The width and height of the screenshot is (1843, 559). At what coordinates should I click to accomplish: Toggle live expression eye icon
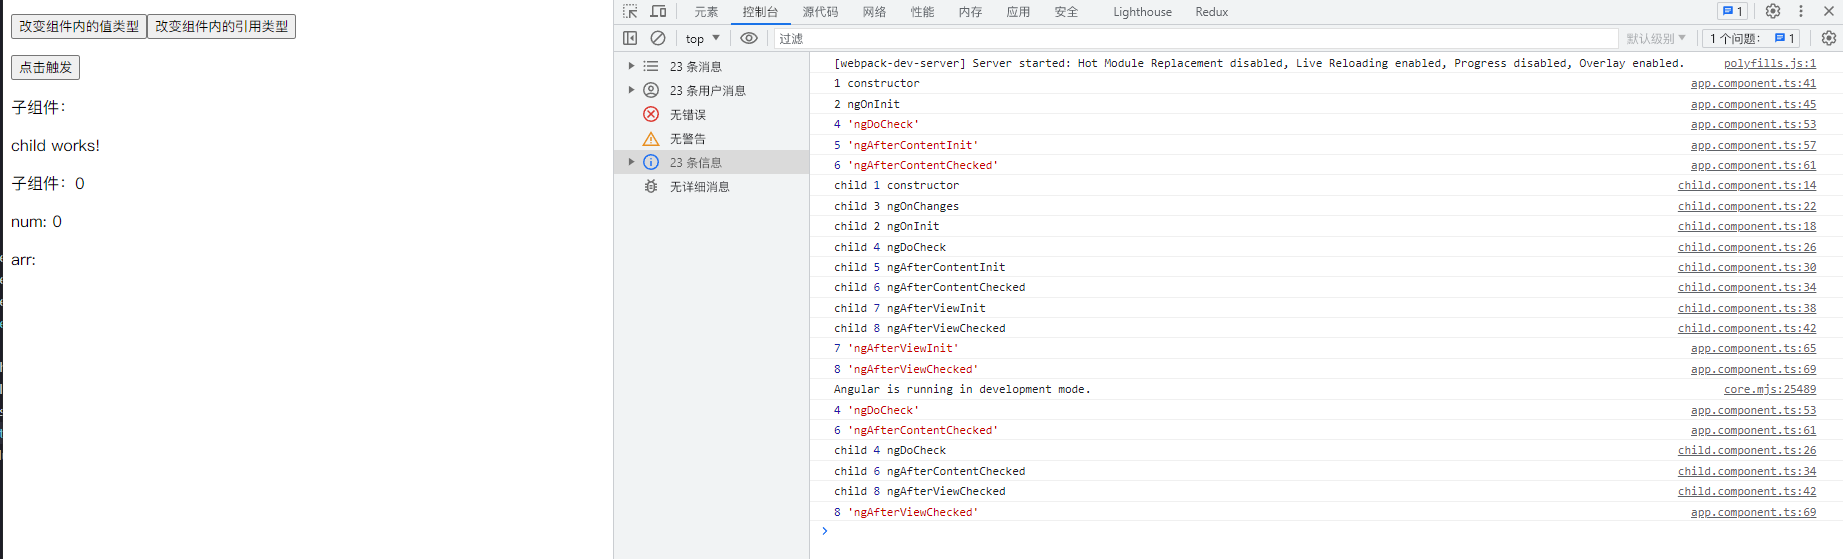(x=749, y=38)
